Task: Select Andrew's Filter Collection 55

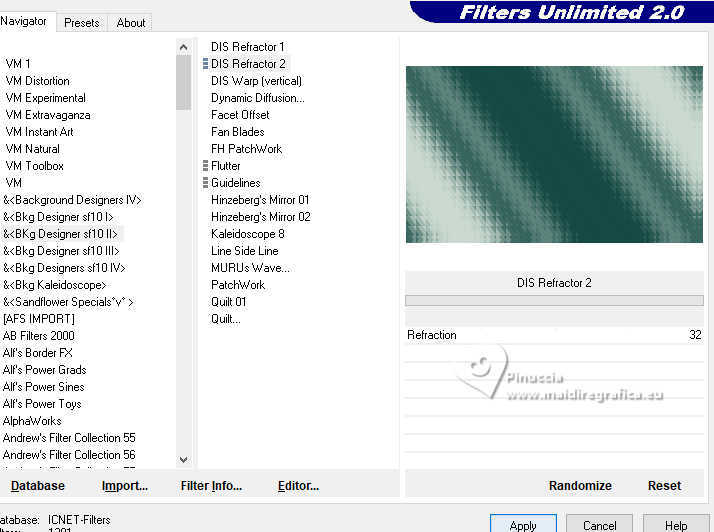Action: pos(69,438)
